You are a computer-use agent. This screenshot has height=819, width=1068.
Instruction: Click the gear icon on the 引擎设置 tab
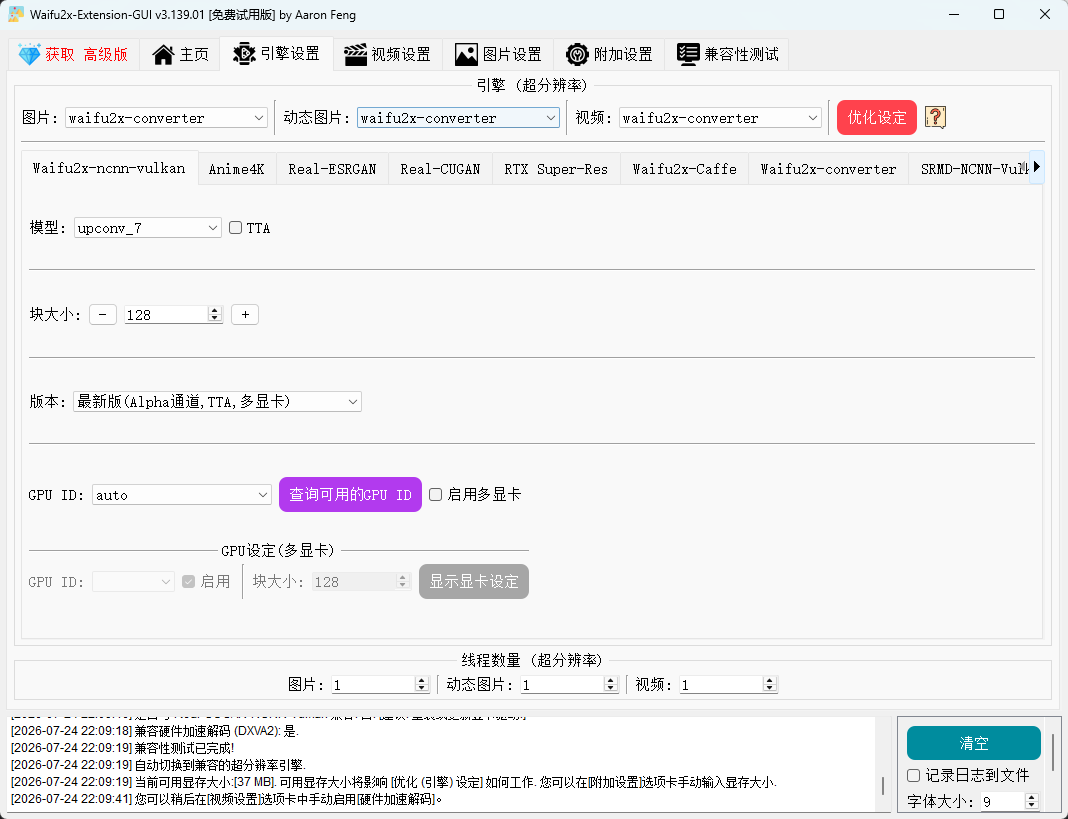pyautogui.click(x=244, y=53)
